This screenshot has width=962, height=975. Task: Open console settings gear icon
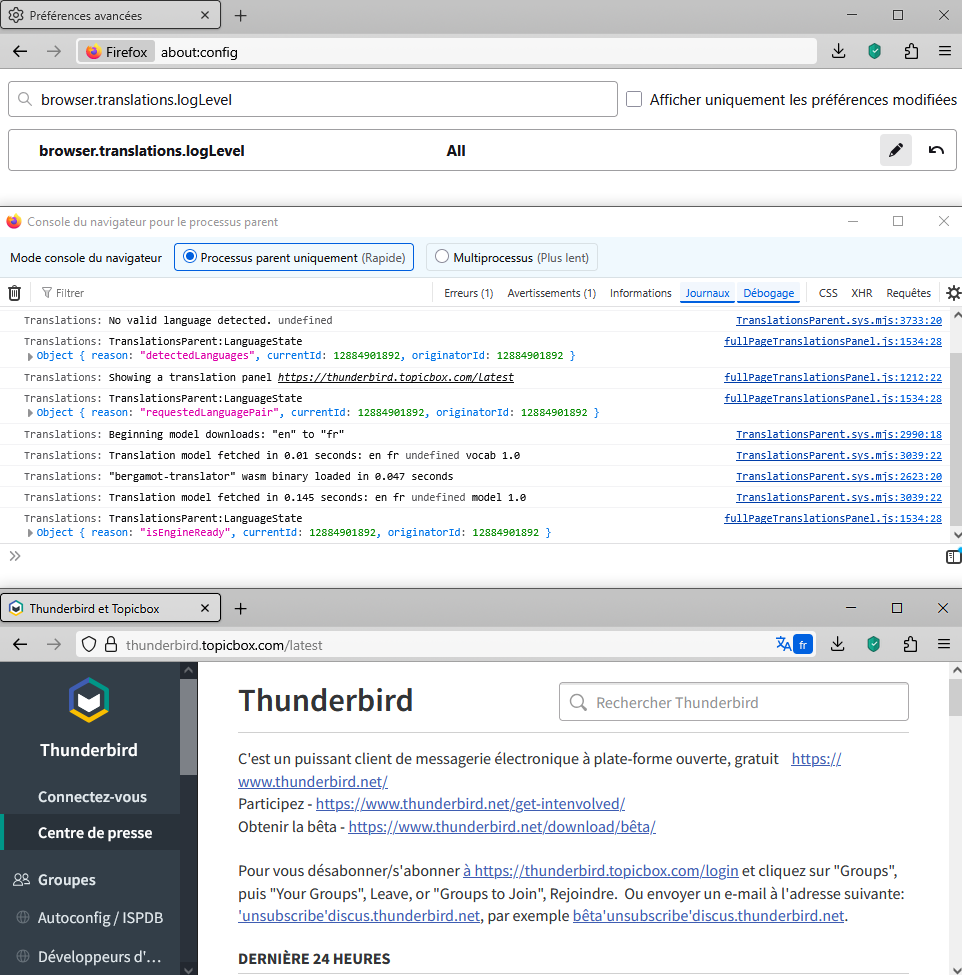(953, 293)
